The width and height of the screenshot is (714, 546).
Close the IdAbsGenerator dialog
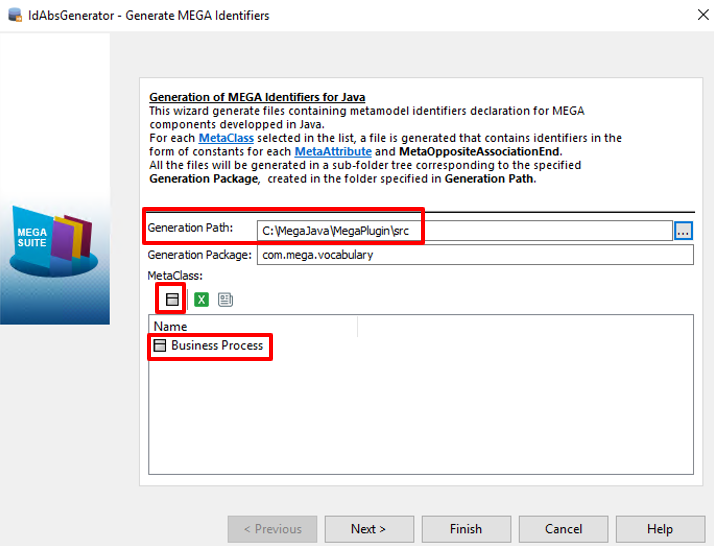(x=703, y=15)
